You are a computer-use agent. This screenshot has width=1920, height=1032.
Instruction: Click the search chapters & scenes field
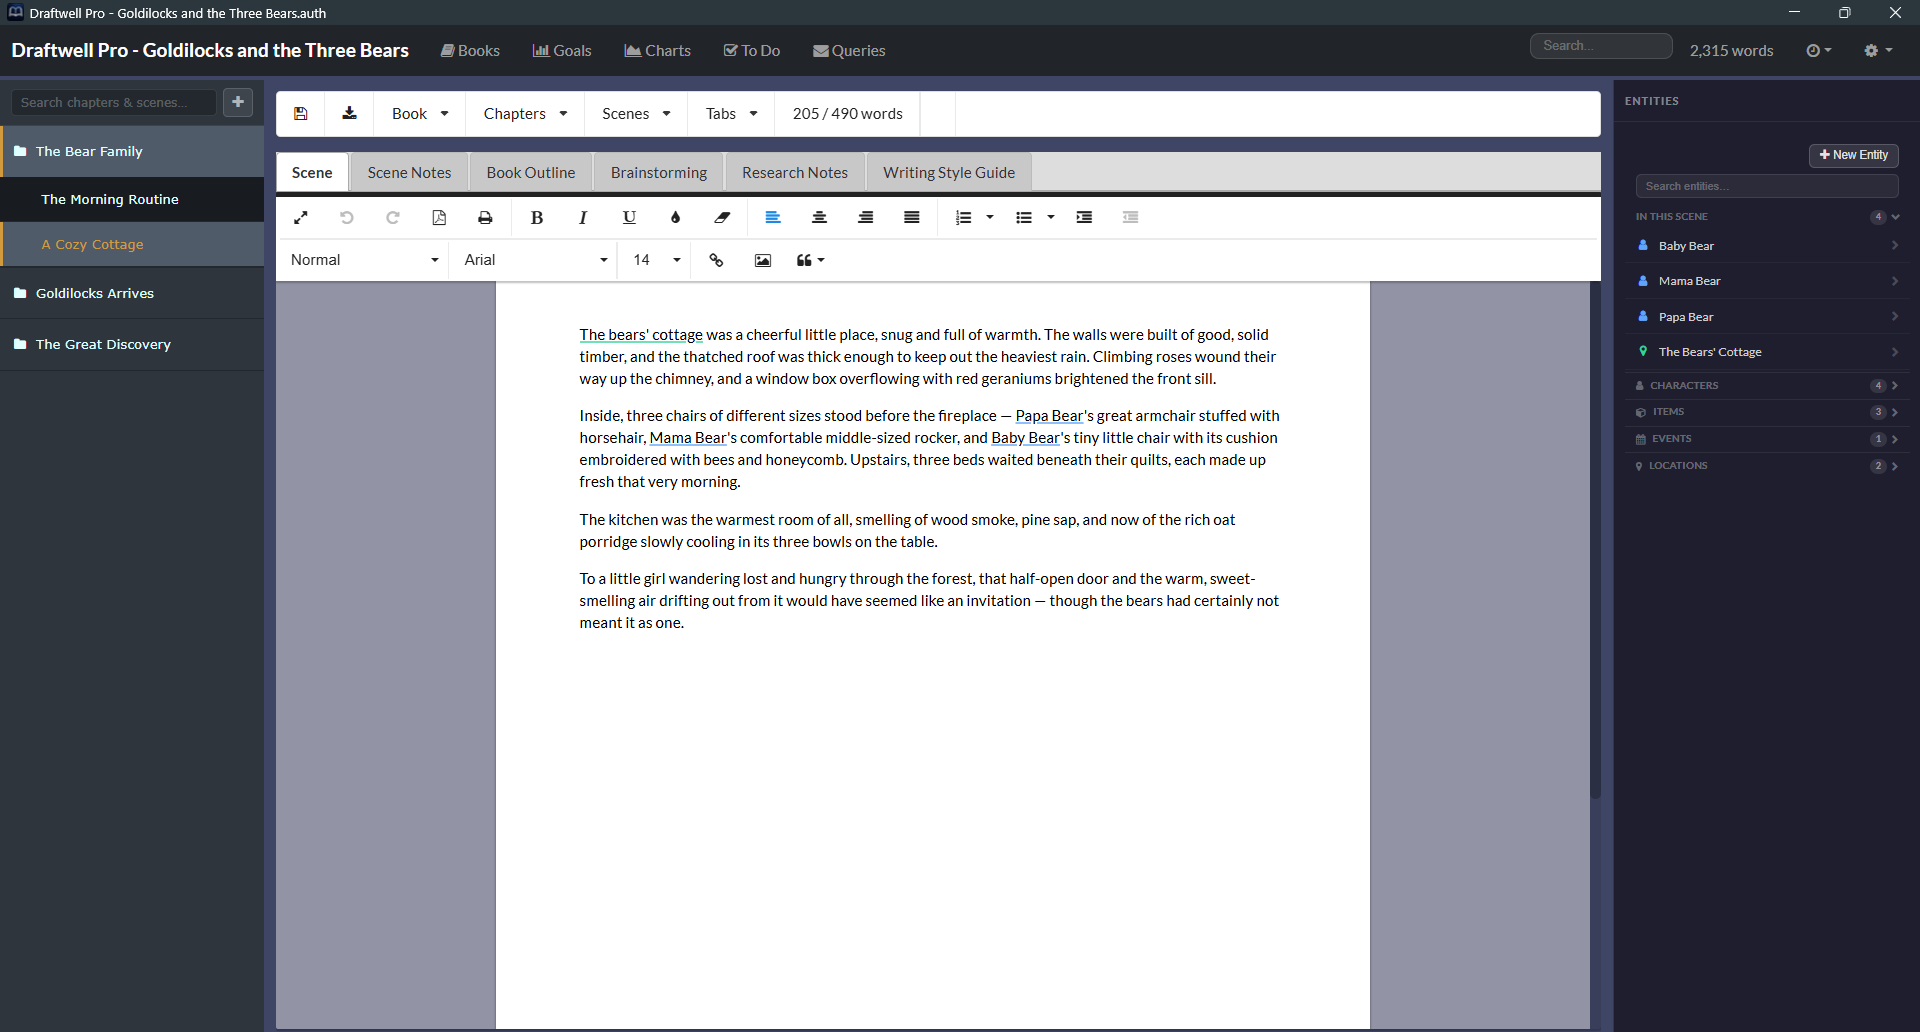click(113, 102)
